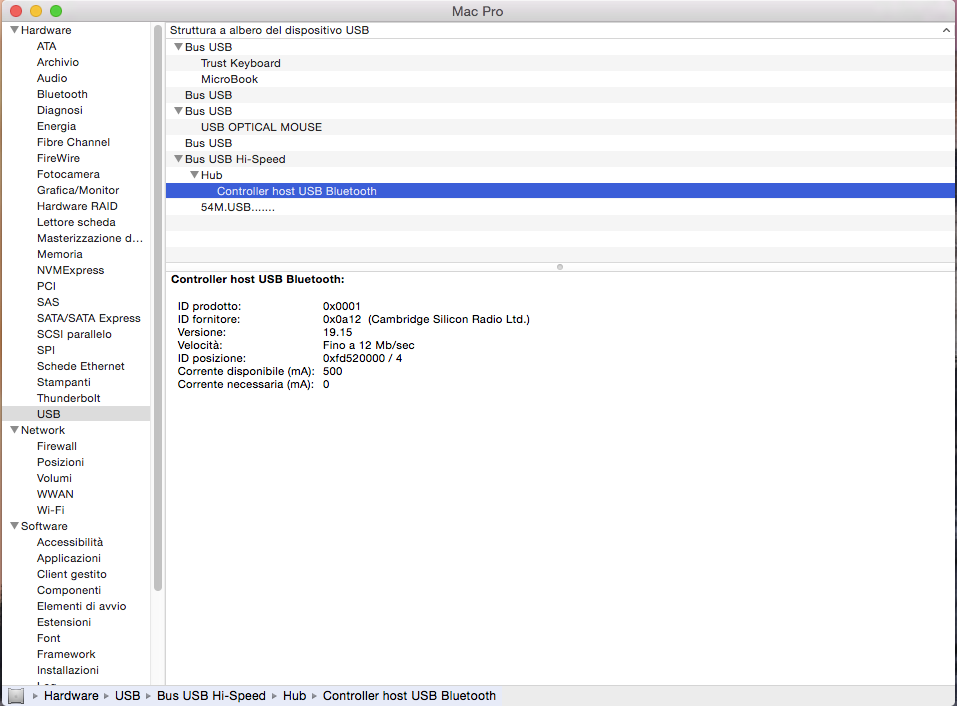Select Stampanti in the sidebar
Viewport: 957px width, 706px height.
click(63, 382)
